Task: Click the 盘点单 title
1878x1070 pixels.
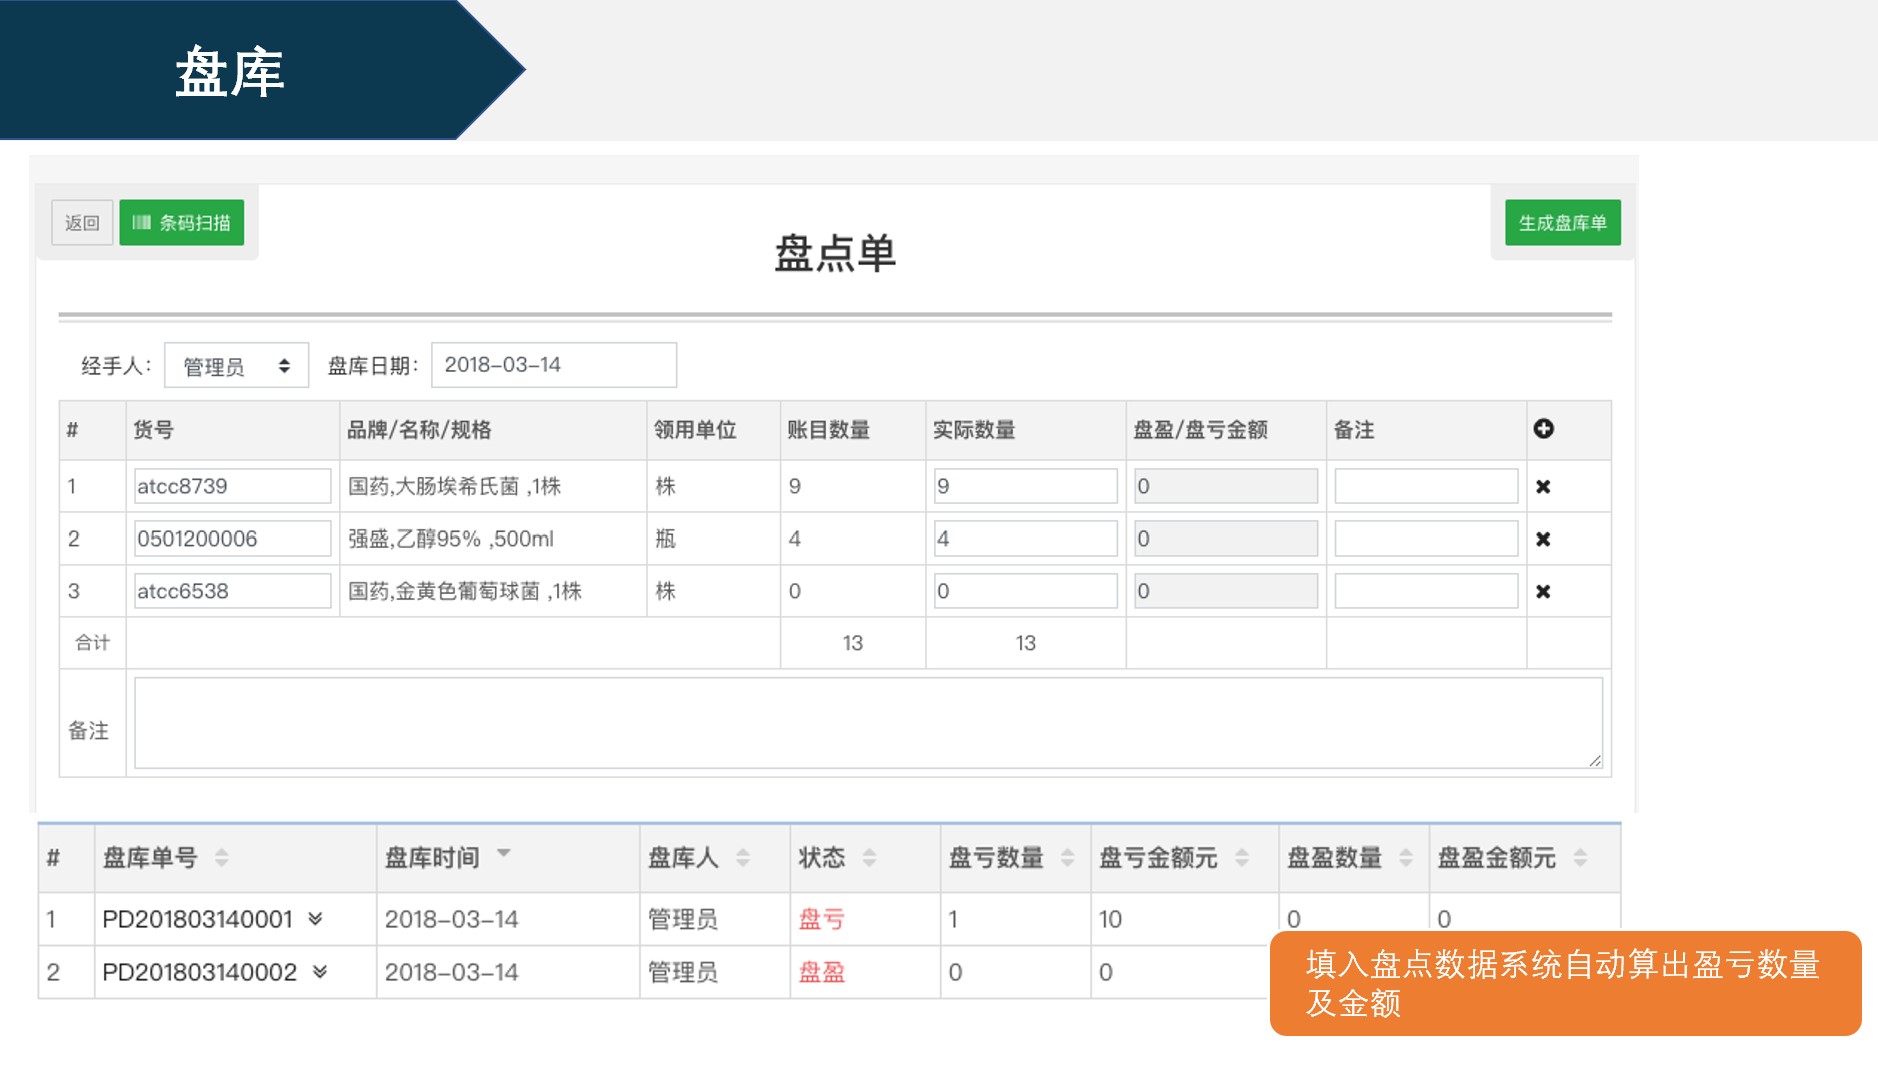Action: [835, 252]
